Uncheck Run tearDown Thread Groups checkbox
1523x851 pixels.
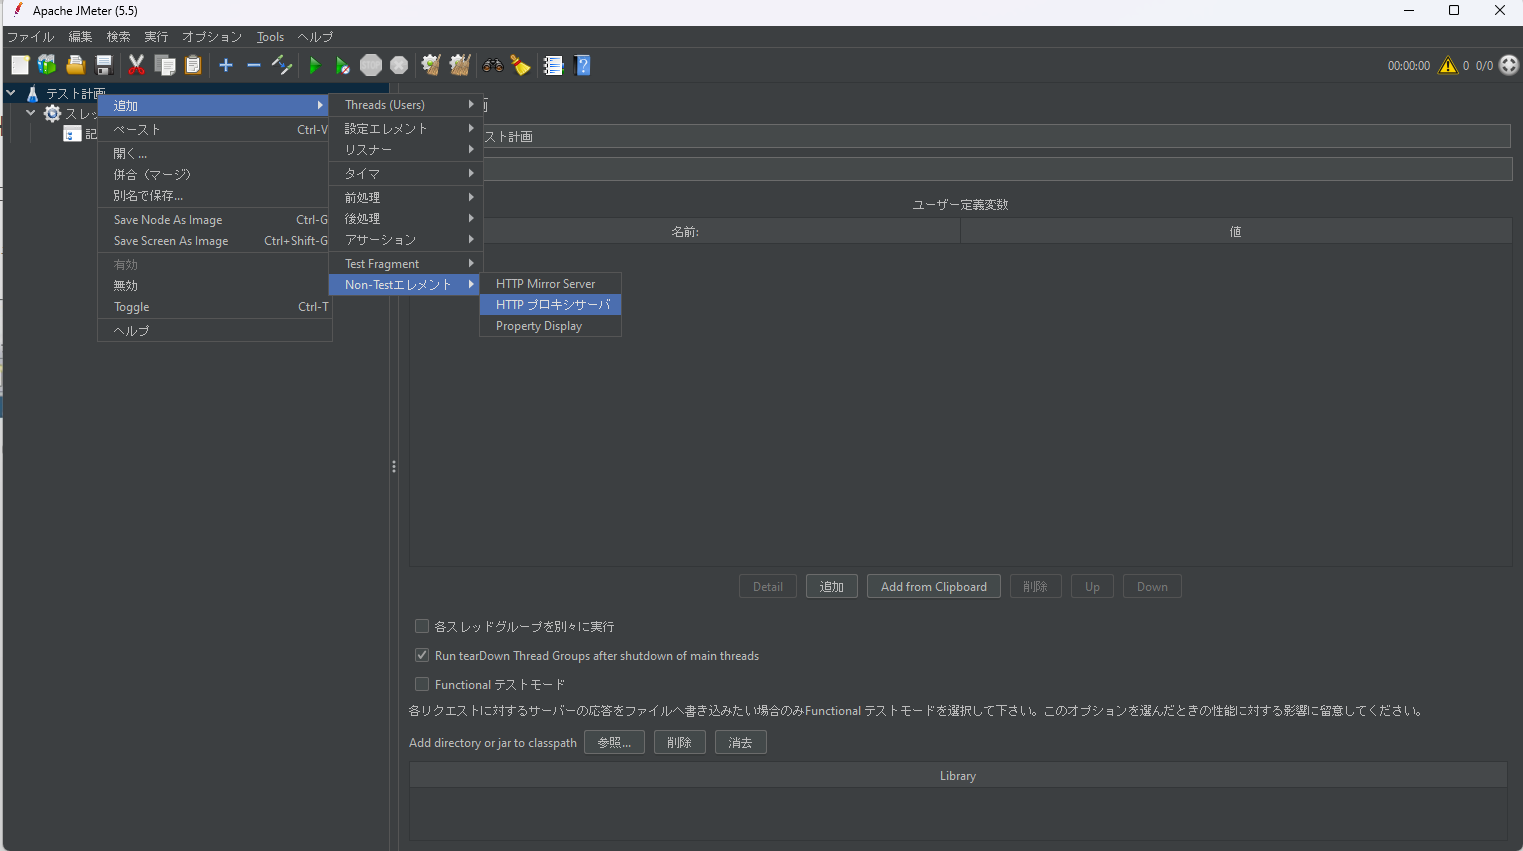[x=422, y=655]
